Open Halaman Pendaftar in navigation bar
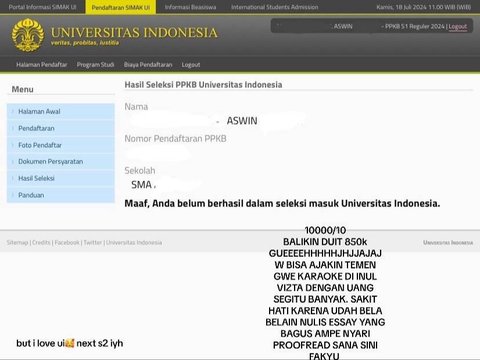This screenshot has height=360, width=480. [42, 65]
